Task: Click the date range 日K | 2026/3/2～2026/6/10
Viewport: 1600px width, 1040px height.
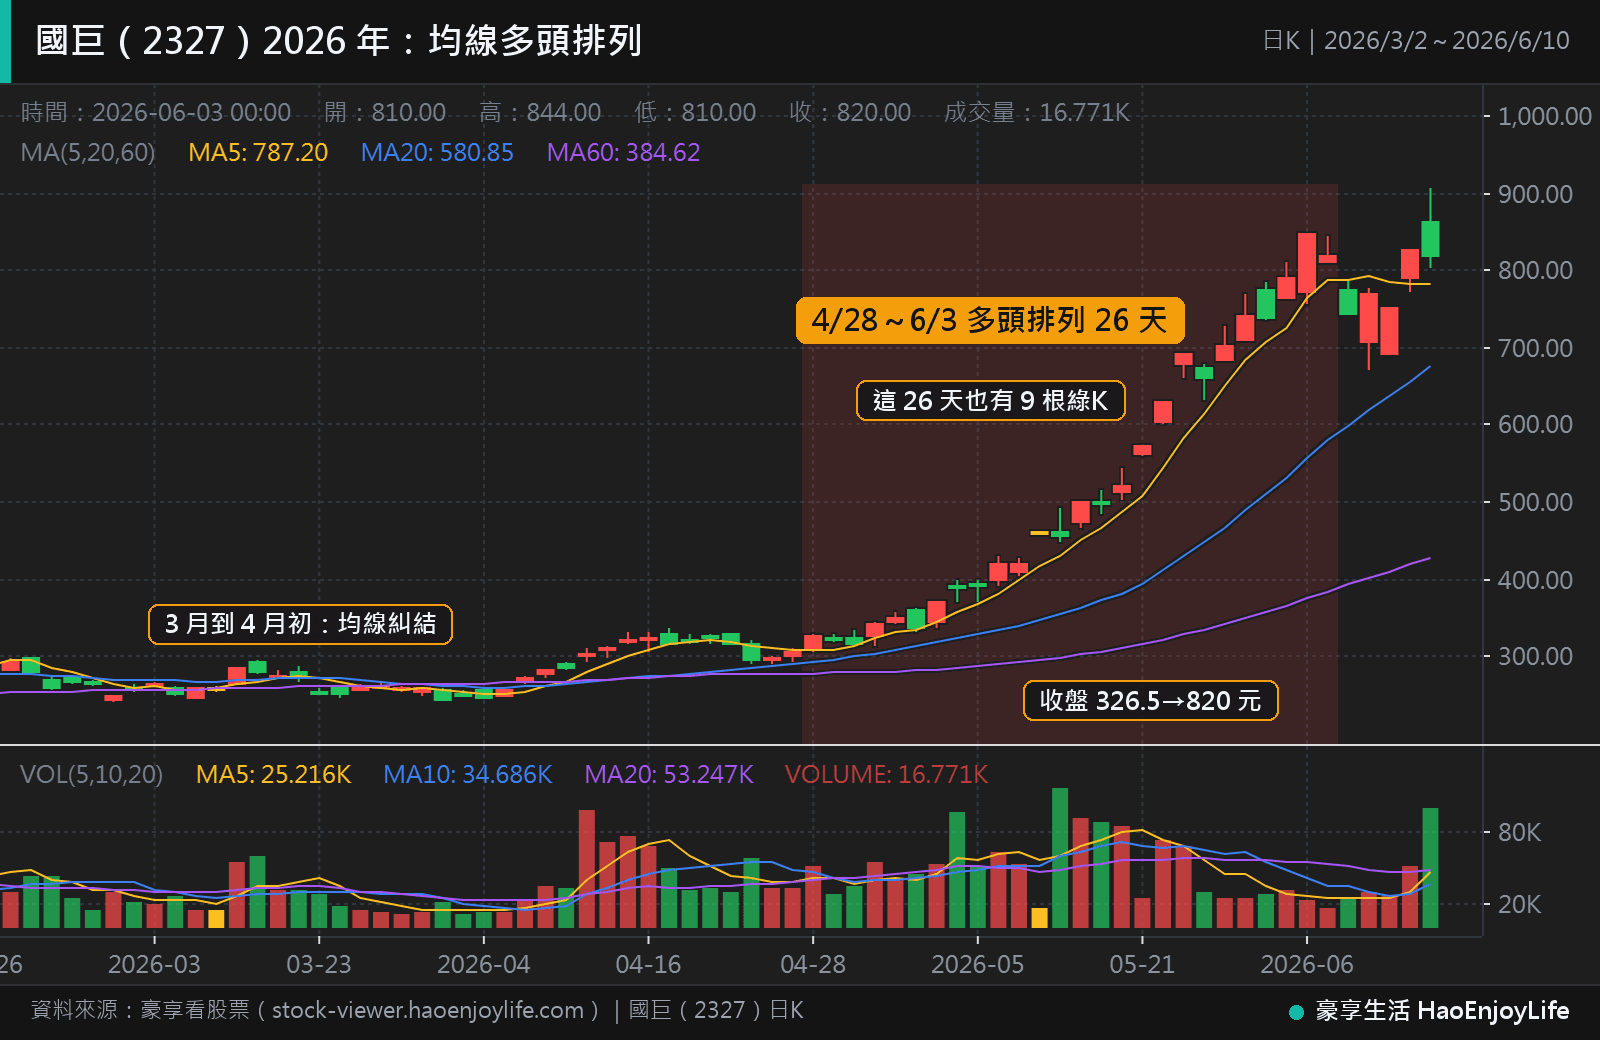Action: [1415, 41]
